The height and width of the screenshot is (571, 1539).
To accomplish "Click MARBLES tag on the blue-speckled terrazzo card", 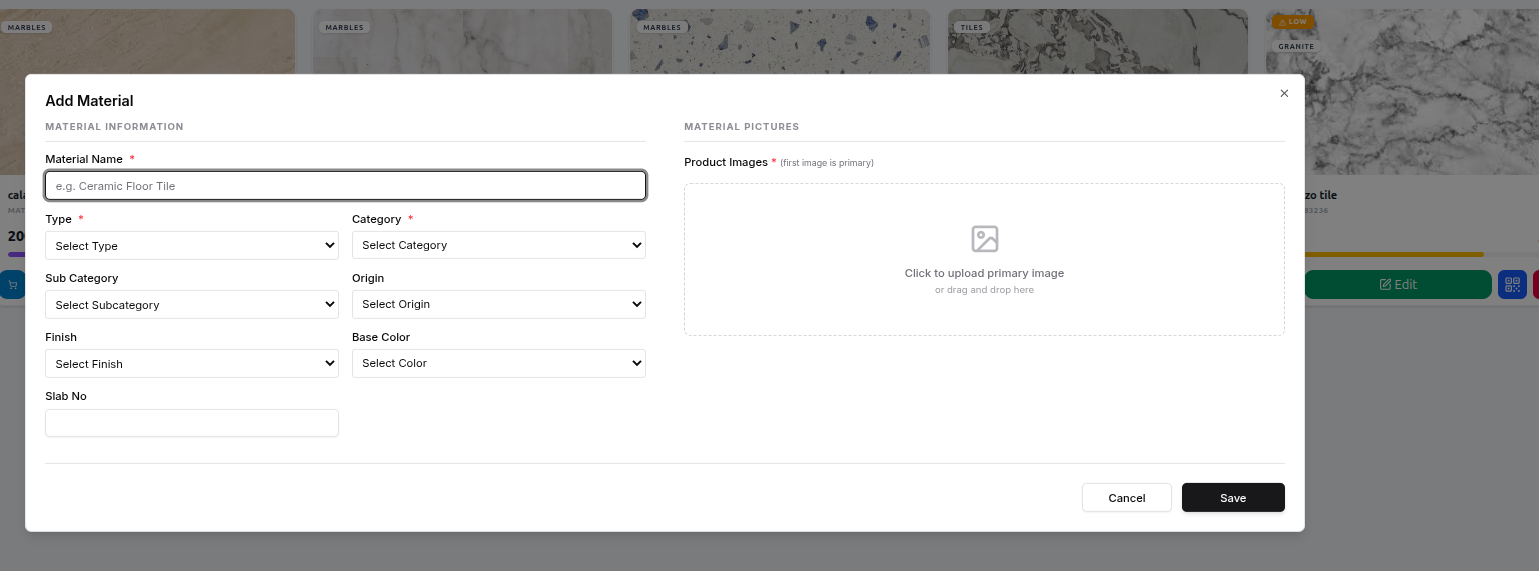I will [661, 27].
